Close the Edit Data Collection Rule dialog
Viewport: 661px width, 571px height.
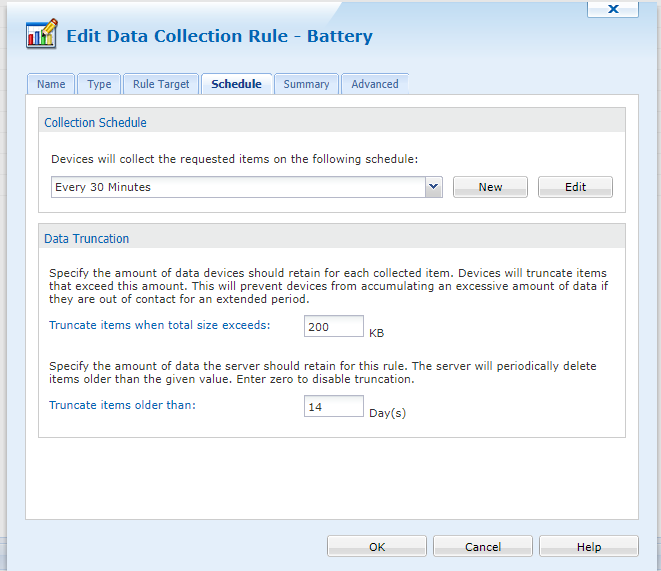click(613, 9)
